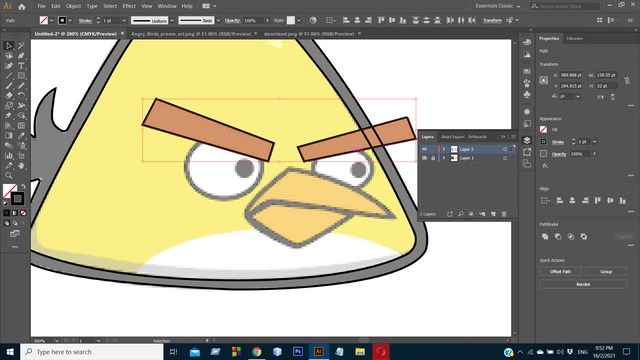
Task: Click the Group quick action button
Action: coord(606,271)
